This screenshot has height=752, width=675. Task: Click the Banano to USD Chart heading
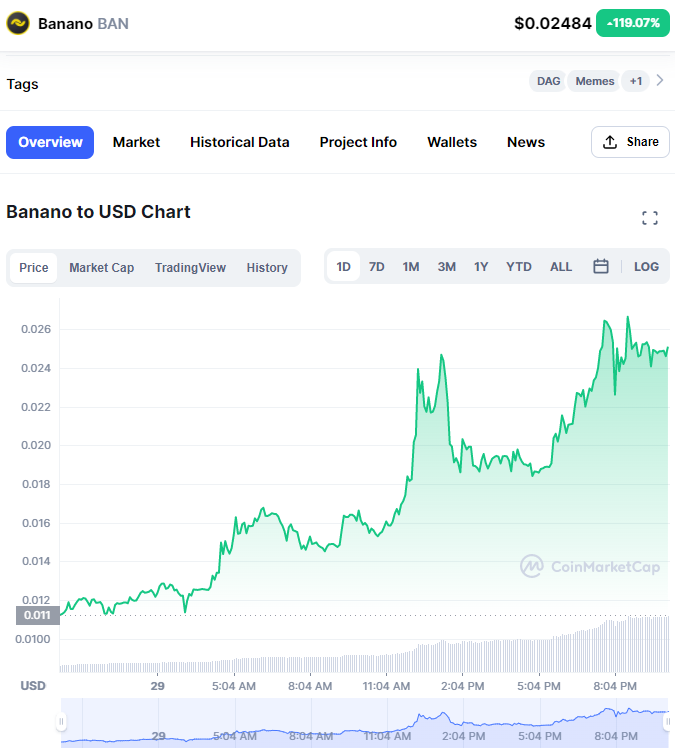coord(98,212)
